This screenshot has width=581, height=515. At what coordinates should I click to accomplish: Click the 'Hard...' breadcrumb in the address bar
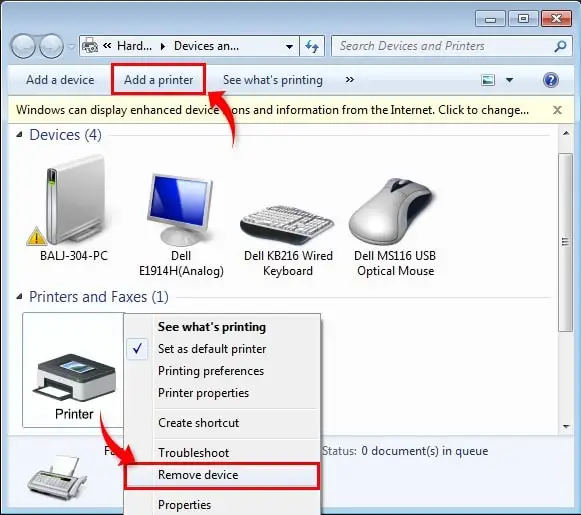[134, 46]
